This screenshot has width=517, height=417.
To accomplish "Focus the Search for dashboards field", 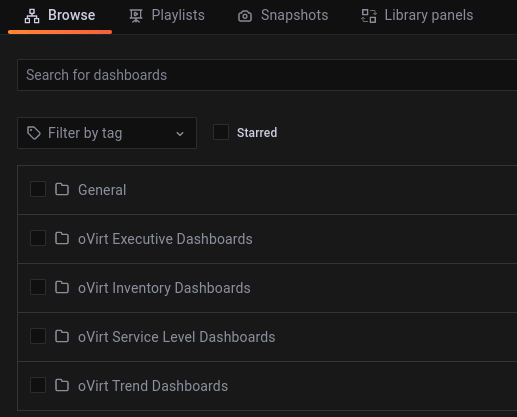I will (267, 75).
